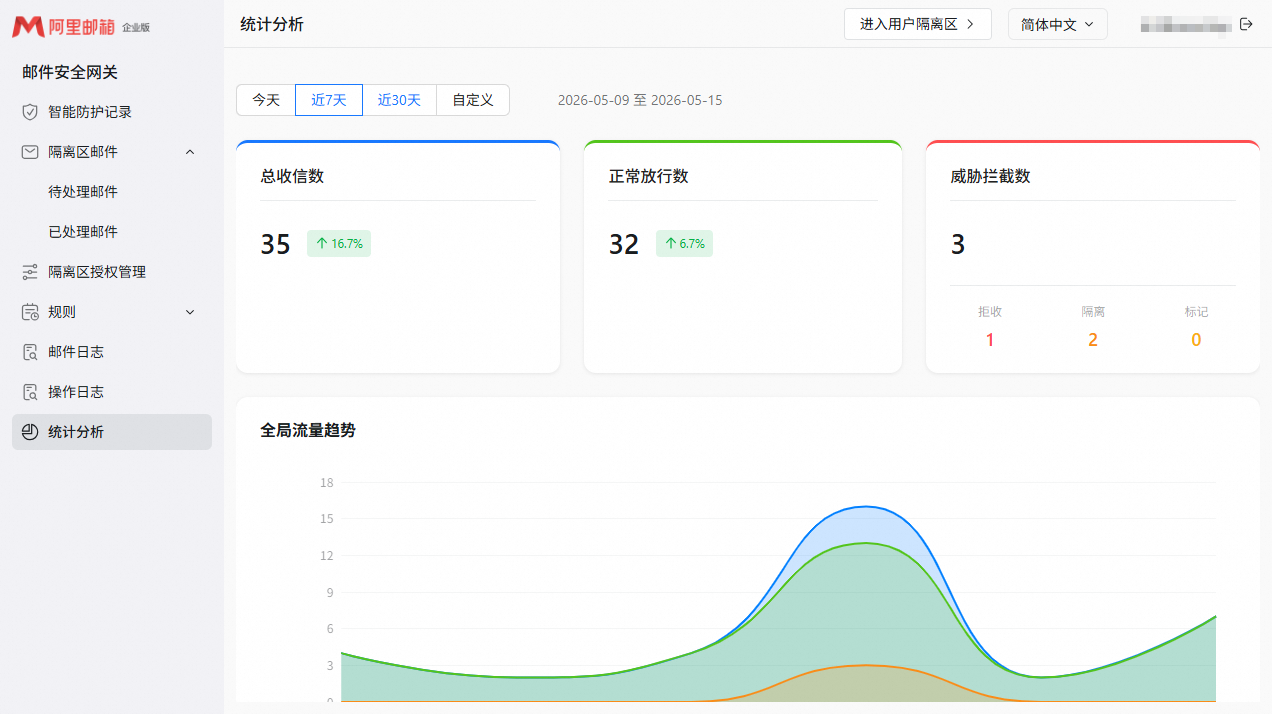Click the 6.7% increase badge
Viewport: 1272px width, 714px height.
click(x=685, y=243)
